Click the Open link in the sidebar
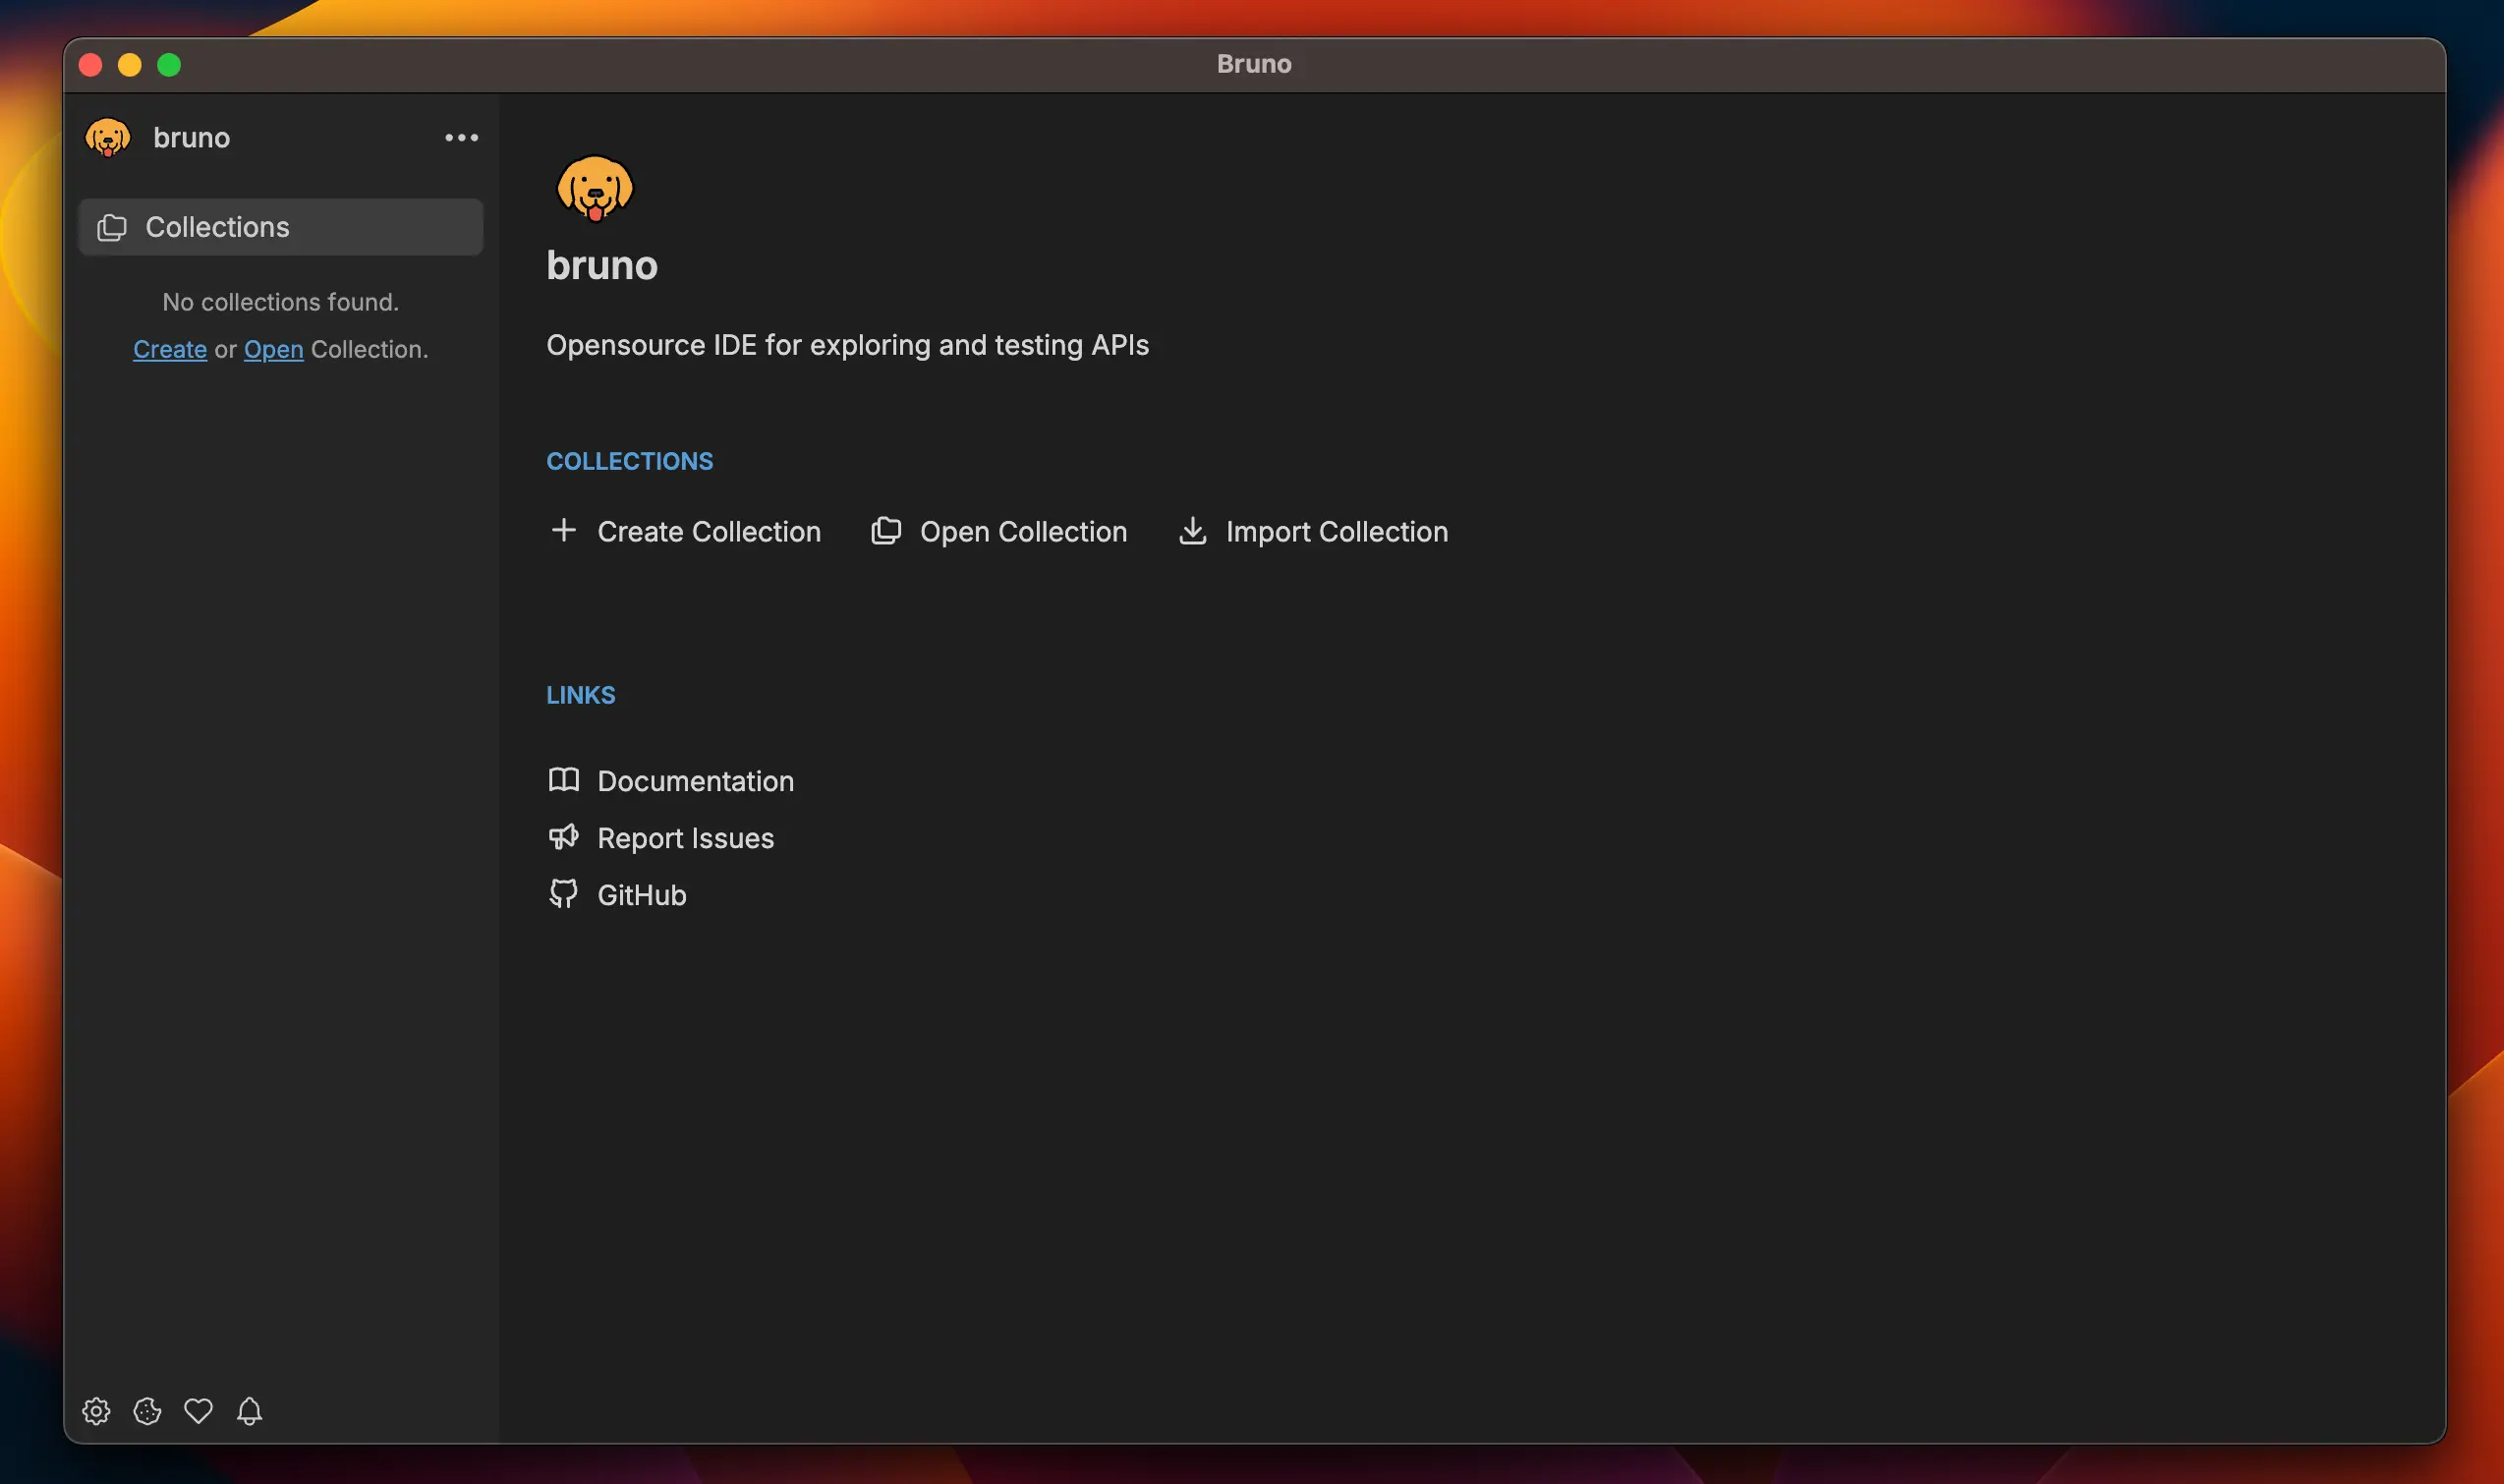The height and width of the screenshot is (1484, 2504). point(273,349)
